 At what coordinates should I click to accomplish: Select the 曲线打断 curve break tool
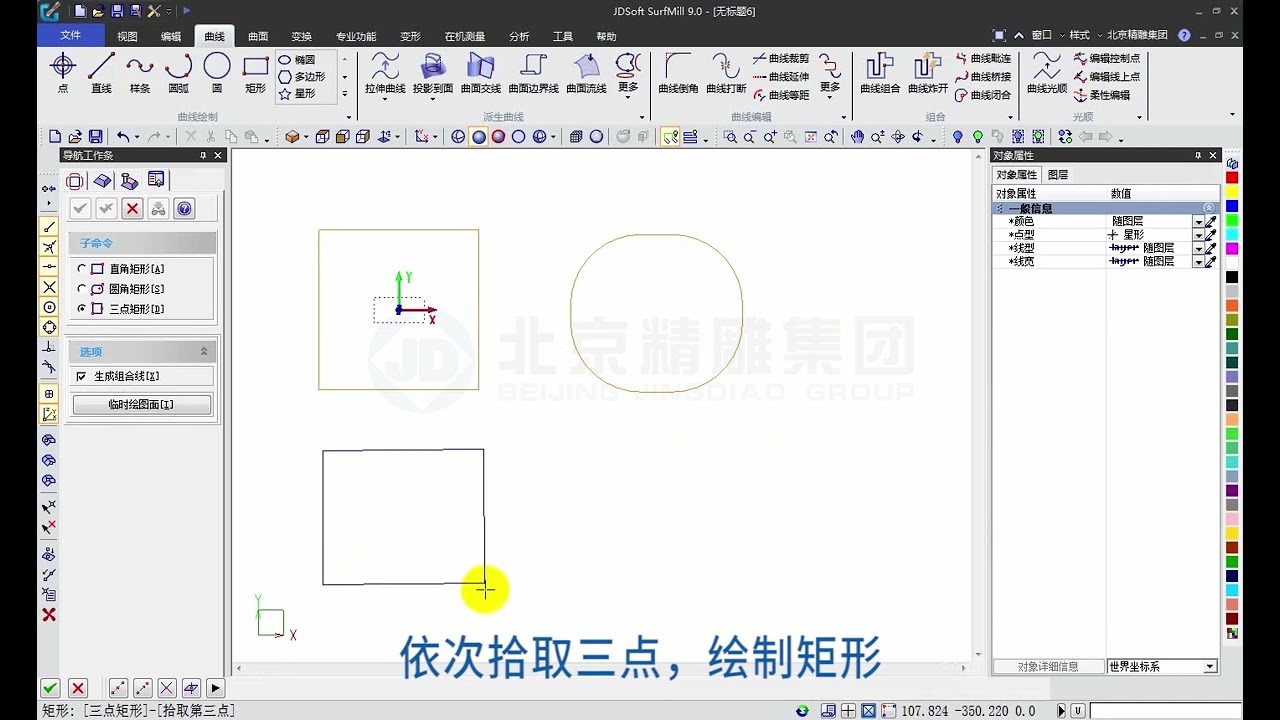726,74
